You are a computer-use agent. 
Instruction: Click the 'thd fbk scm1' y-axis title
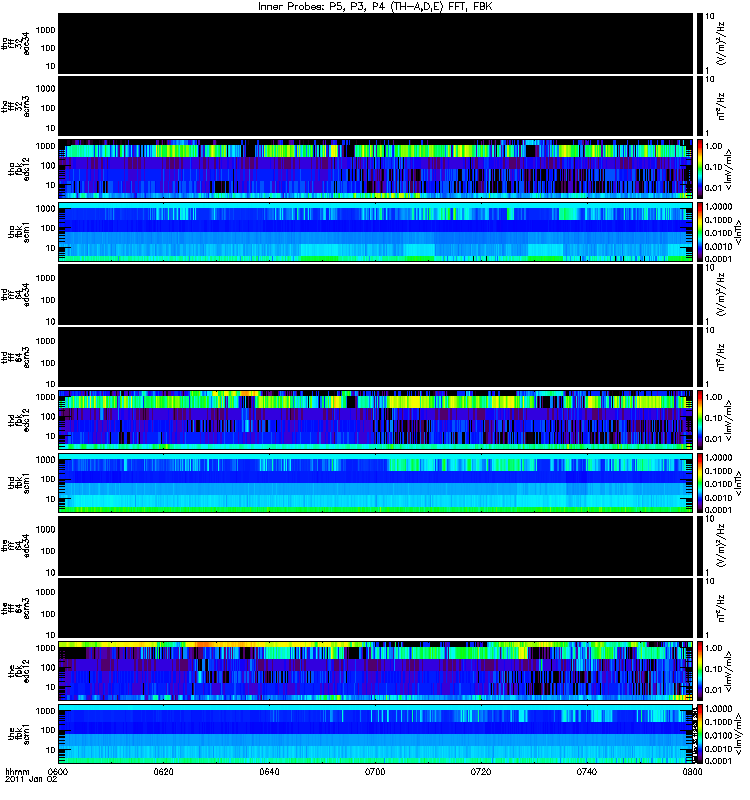click(19, 483)
